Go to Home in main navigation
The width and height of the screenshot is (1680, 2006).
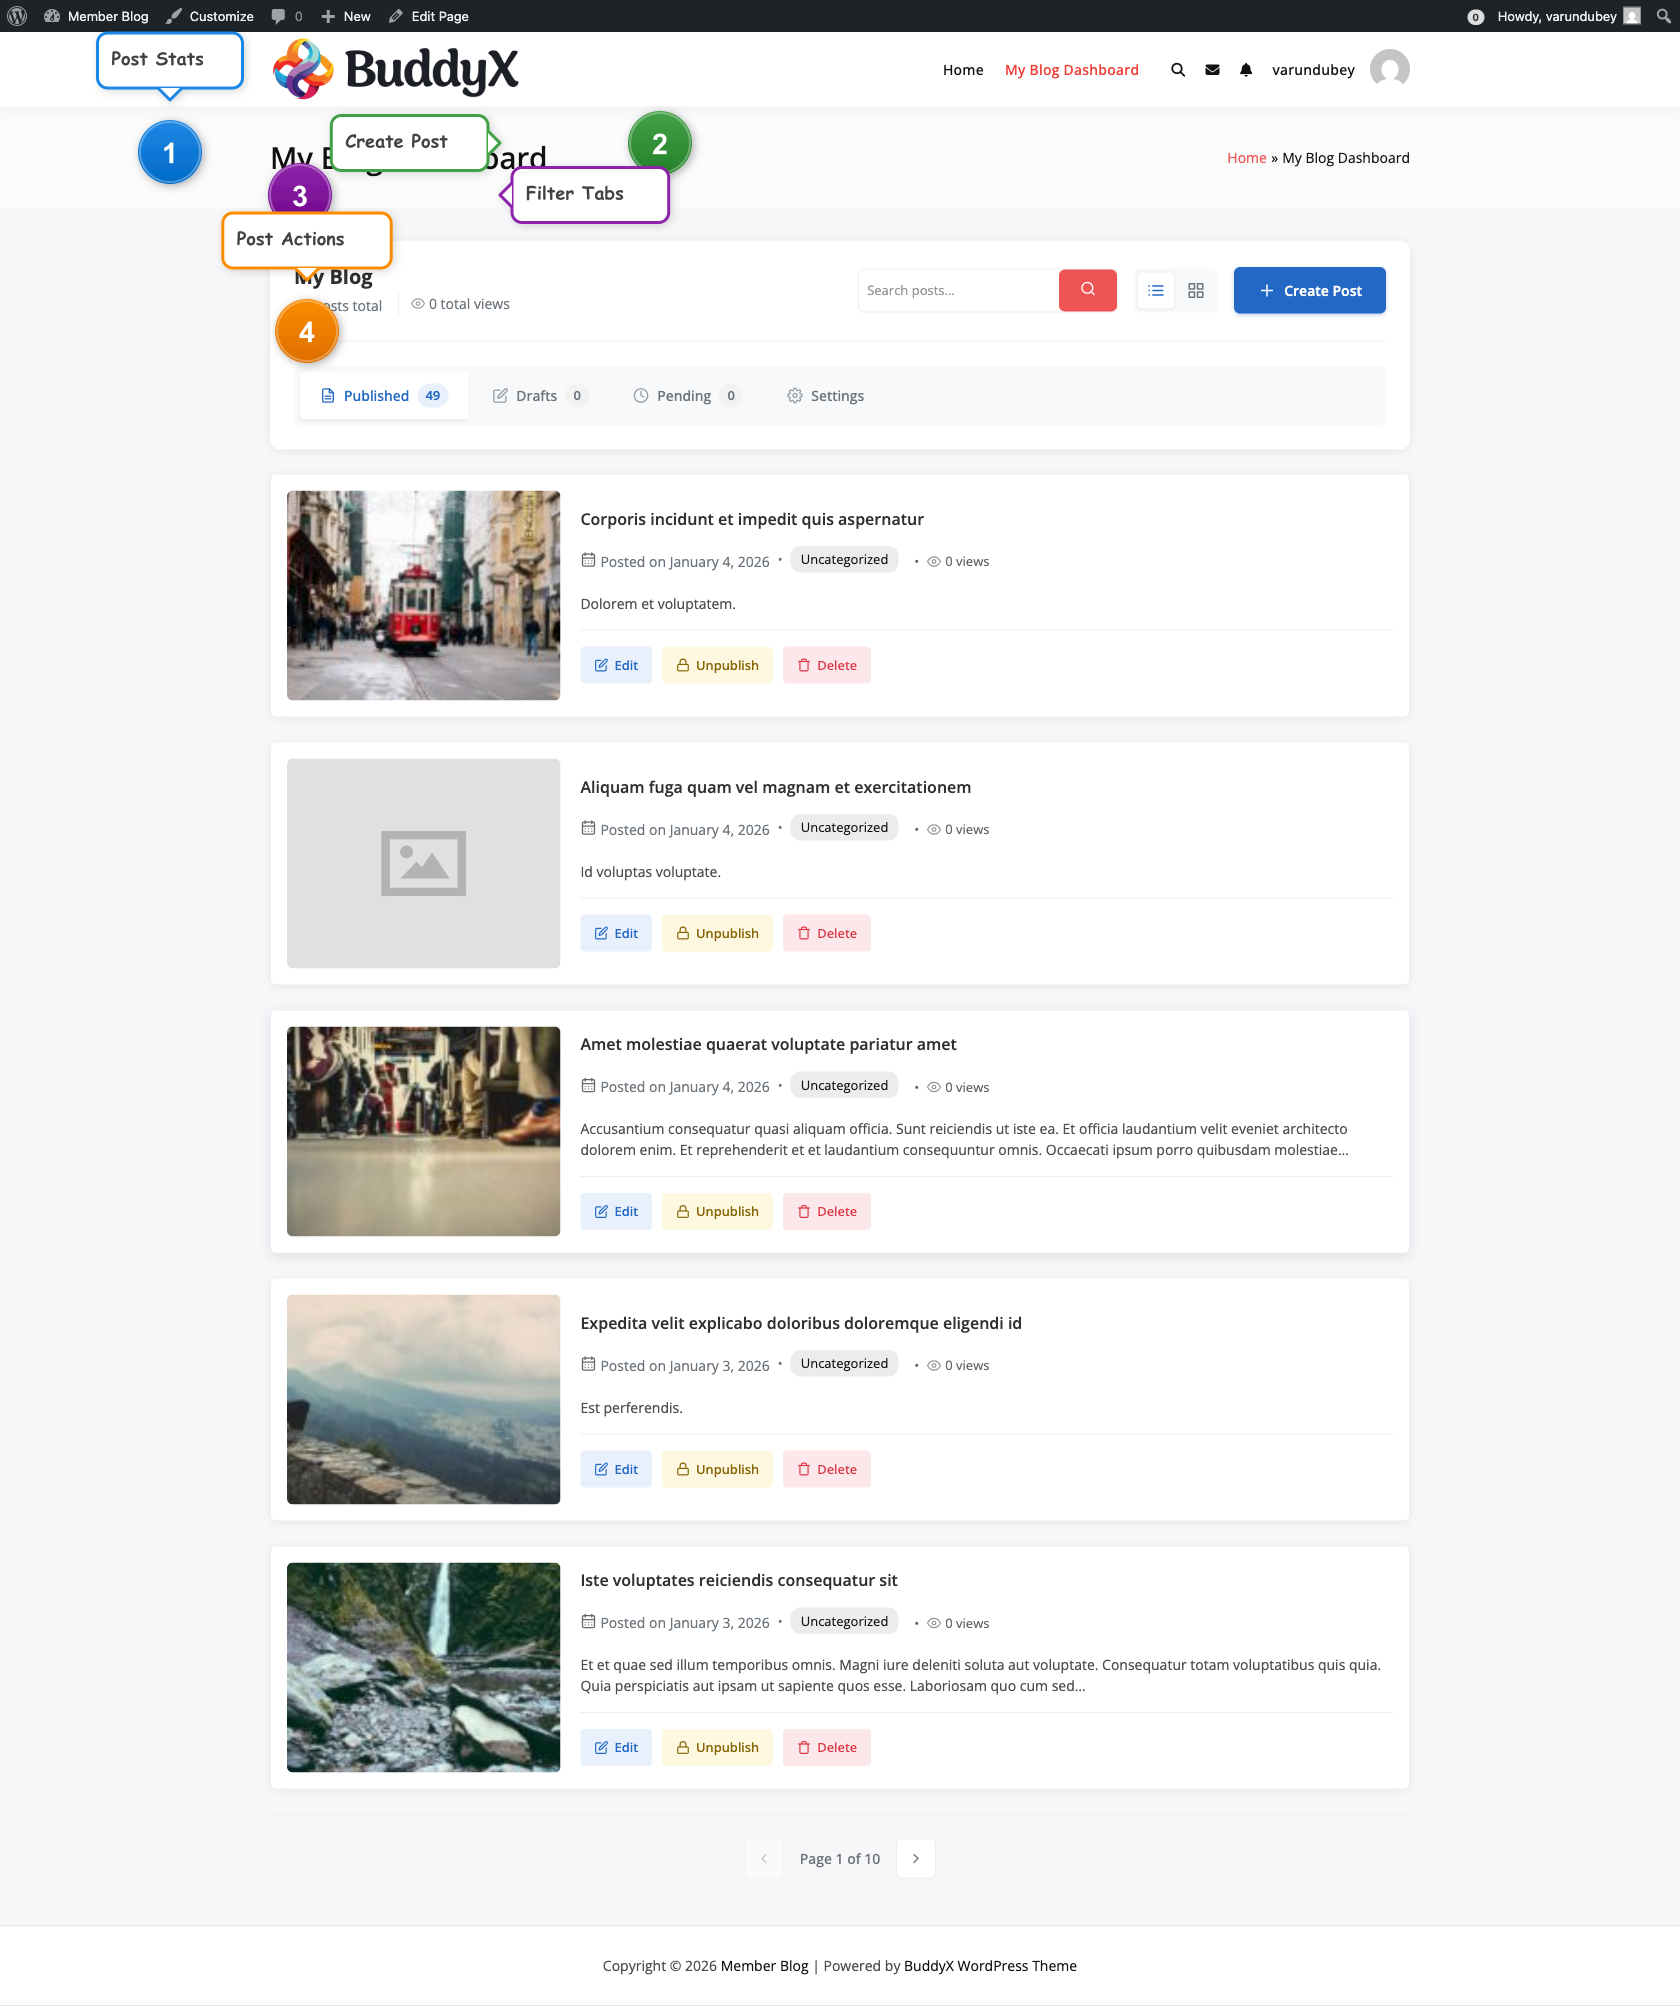[x=963, y=69]
